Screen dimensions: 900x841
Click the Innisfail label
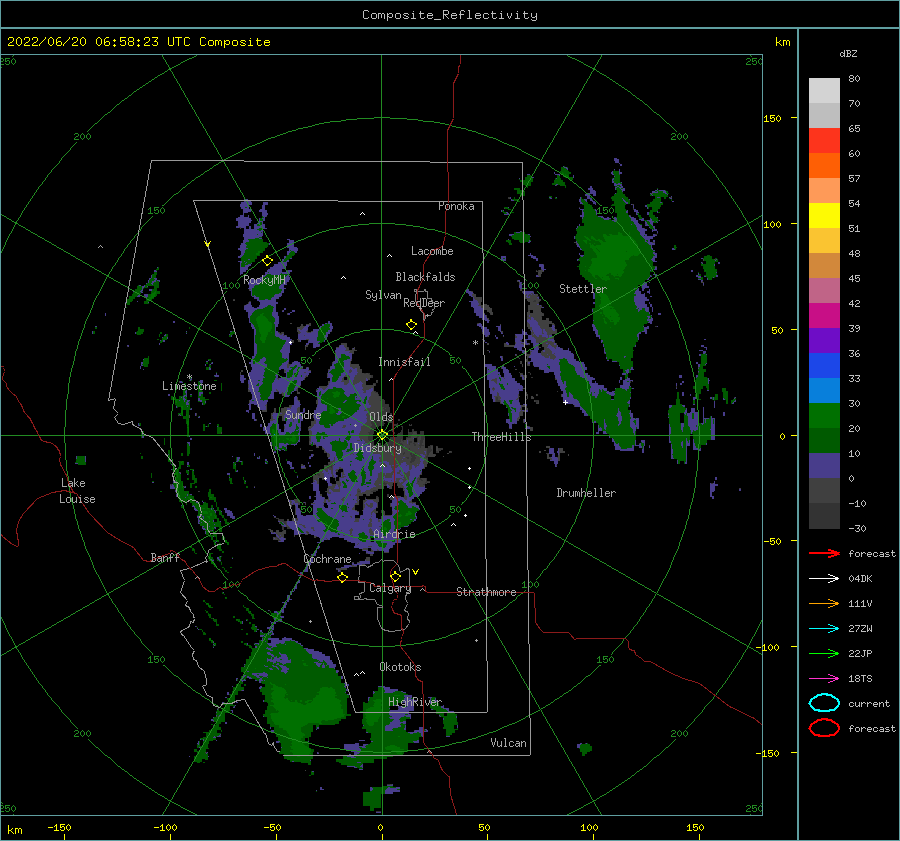[404, 362]
